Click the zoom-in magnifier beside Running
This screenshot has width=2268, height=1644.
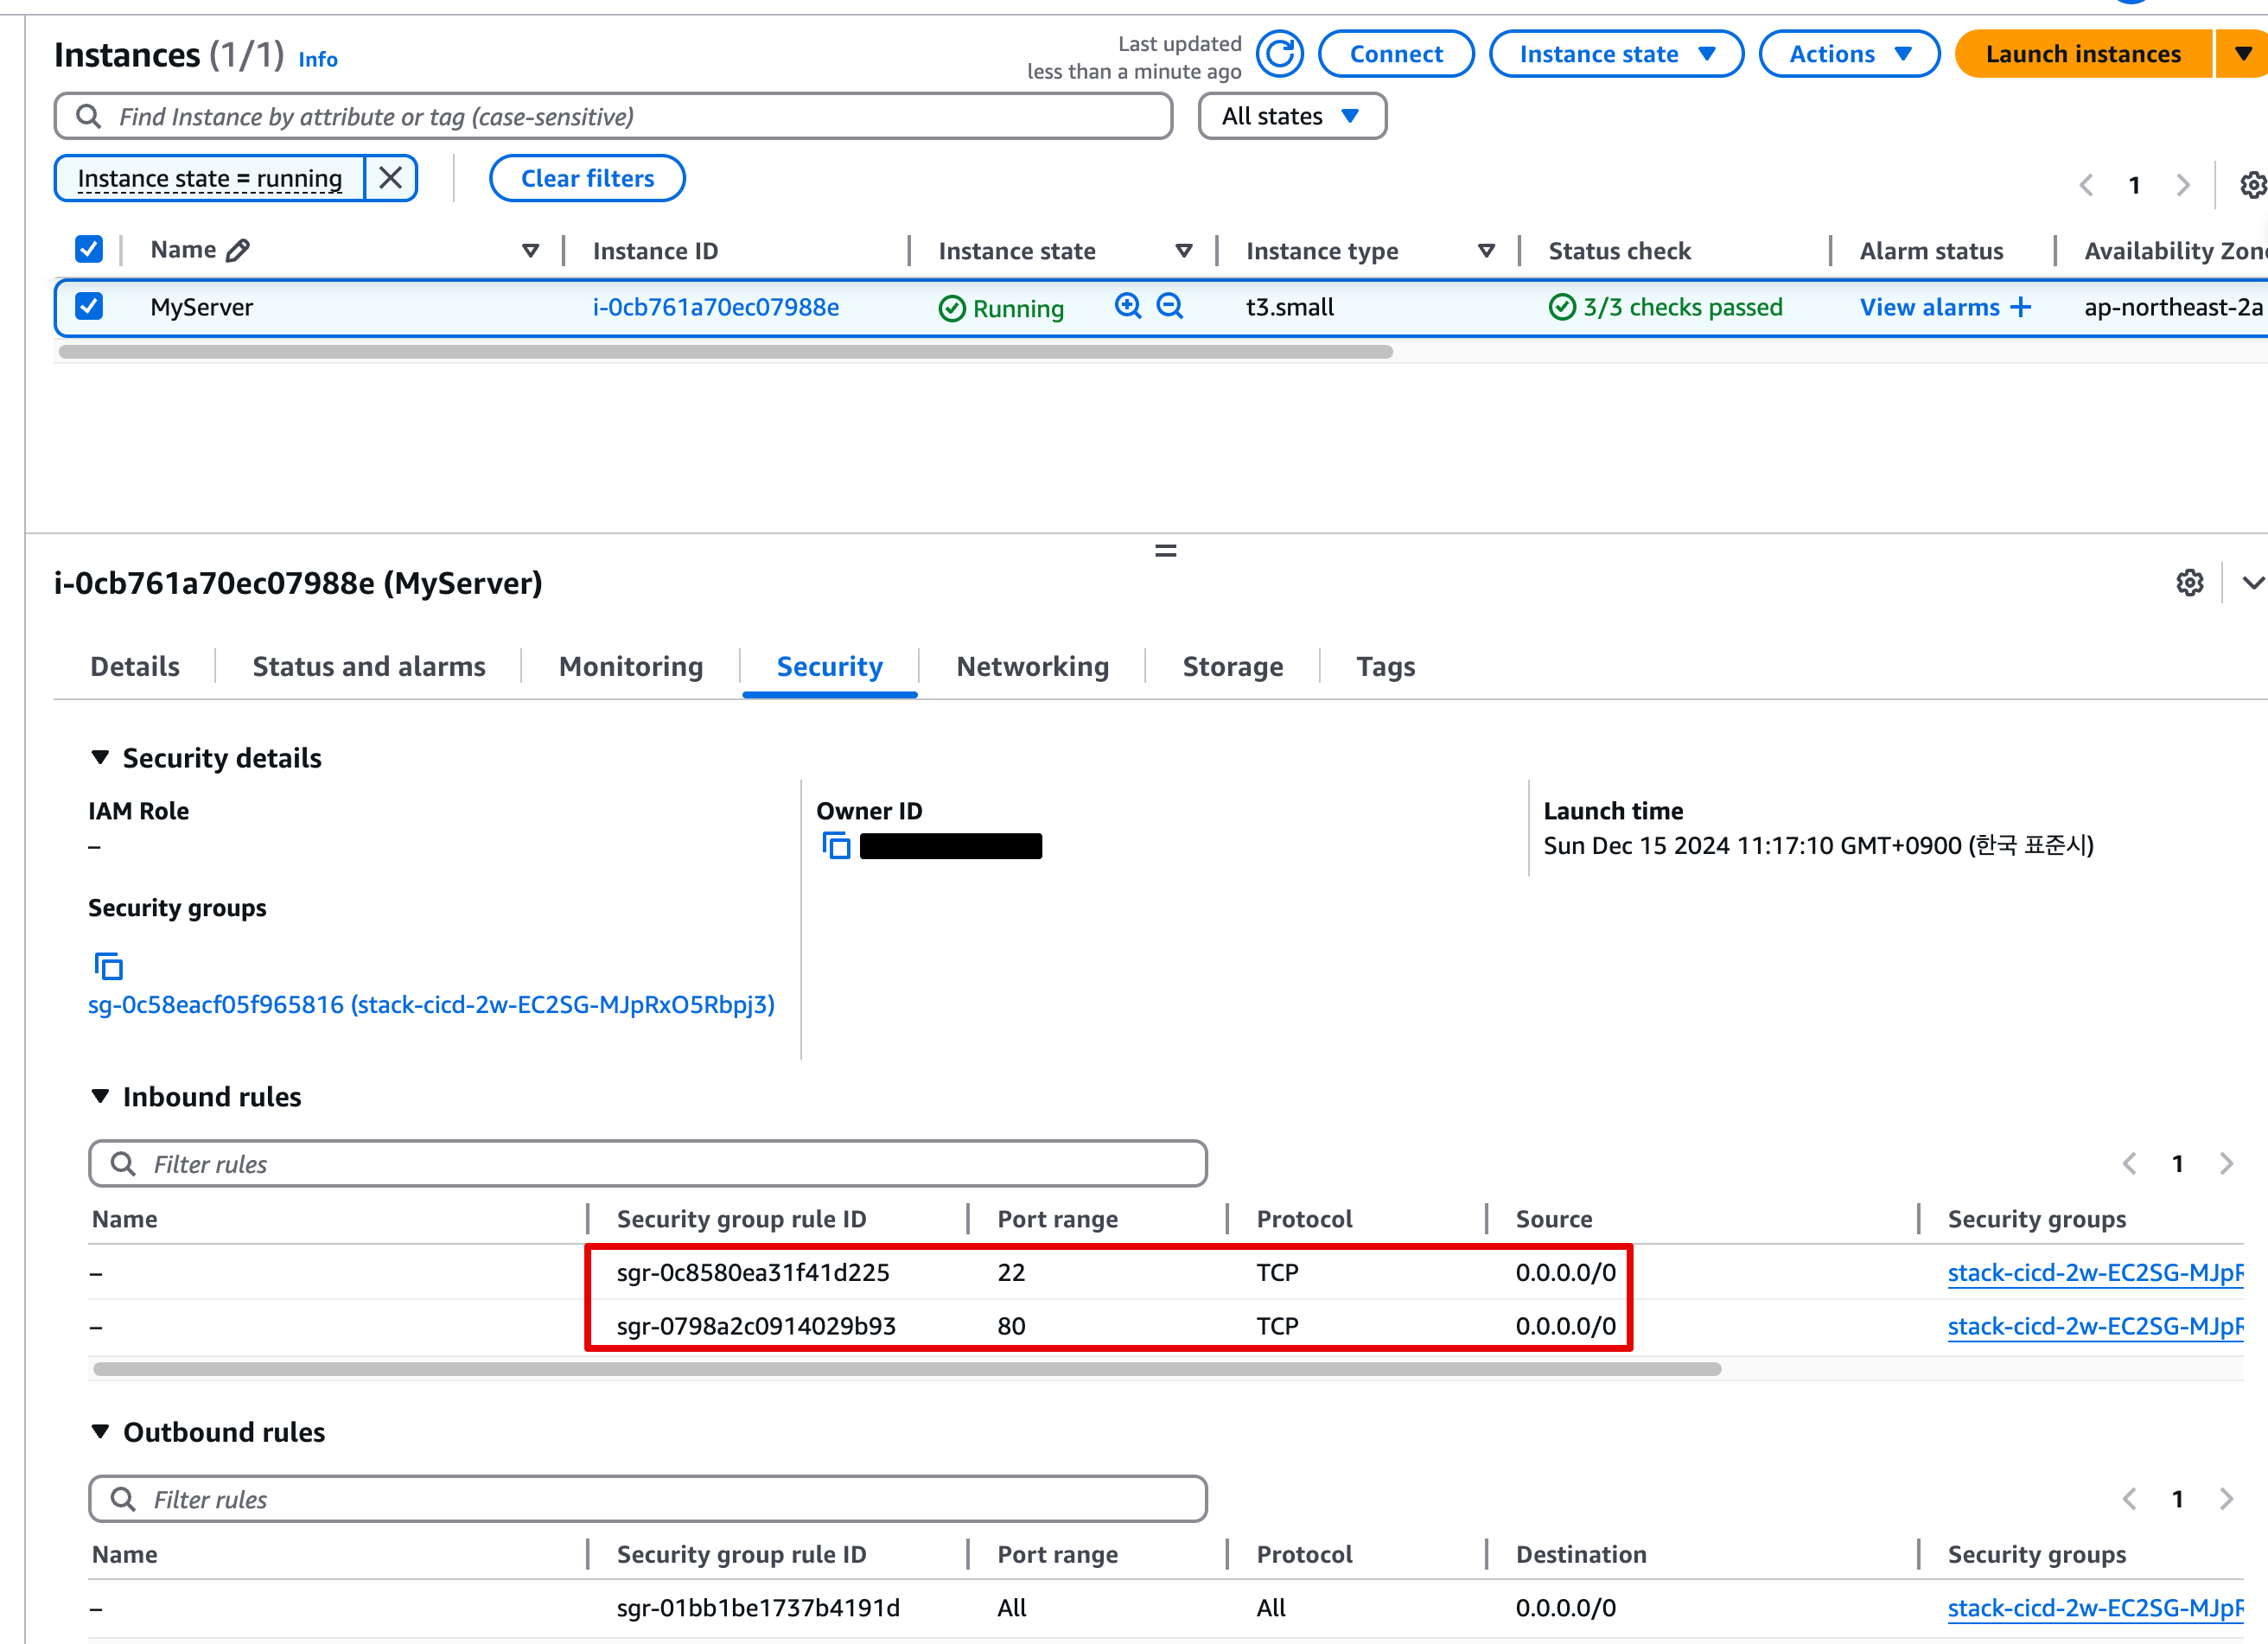pos(1128,306)
